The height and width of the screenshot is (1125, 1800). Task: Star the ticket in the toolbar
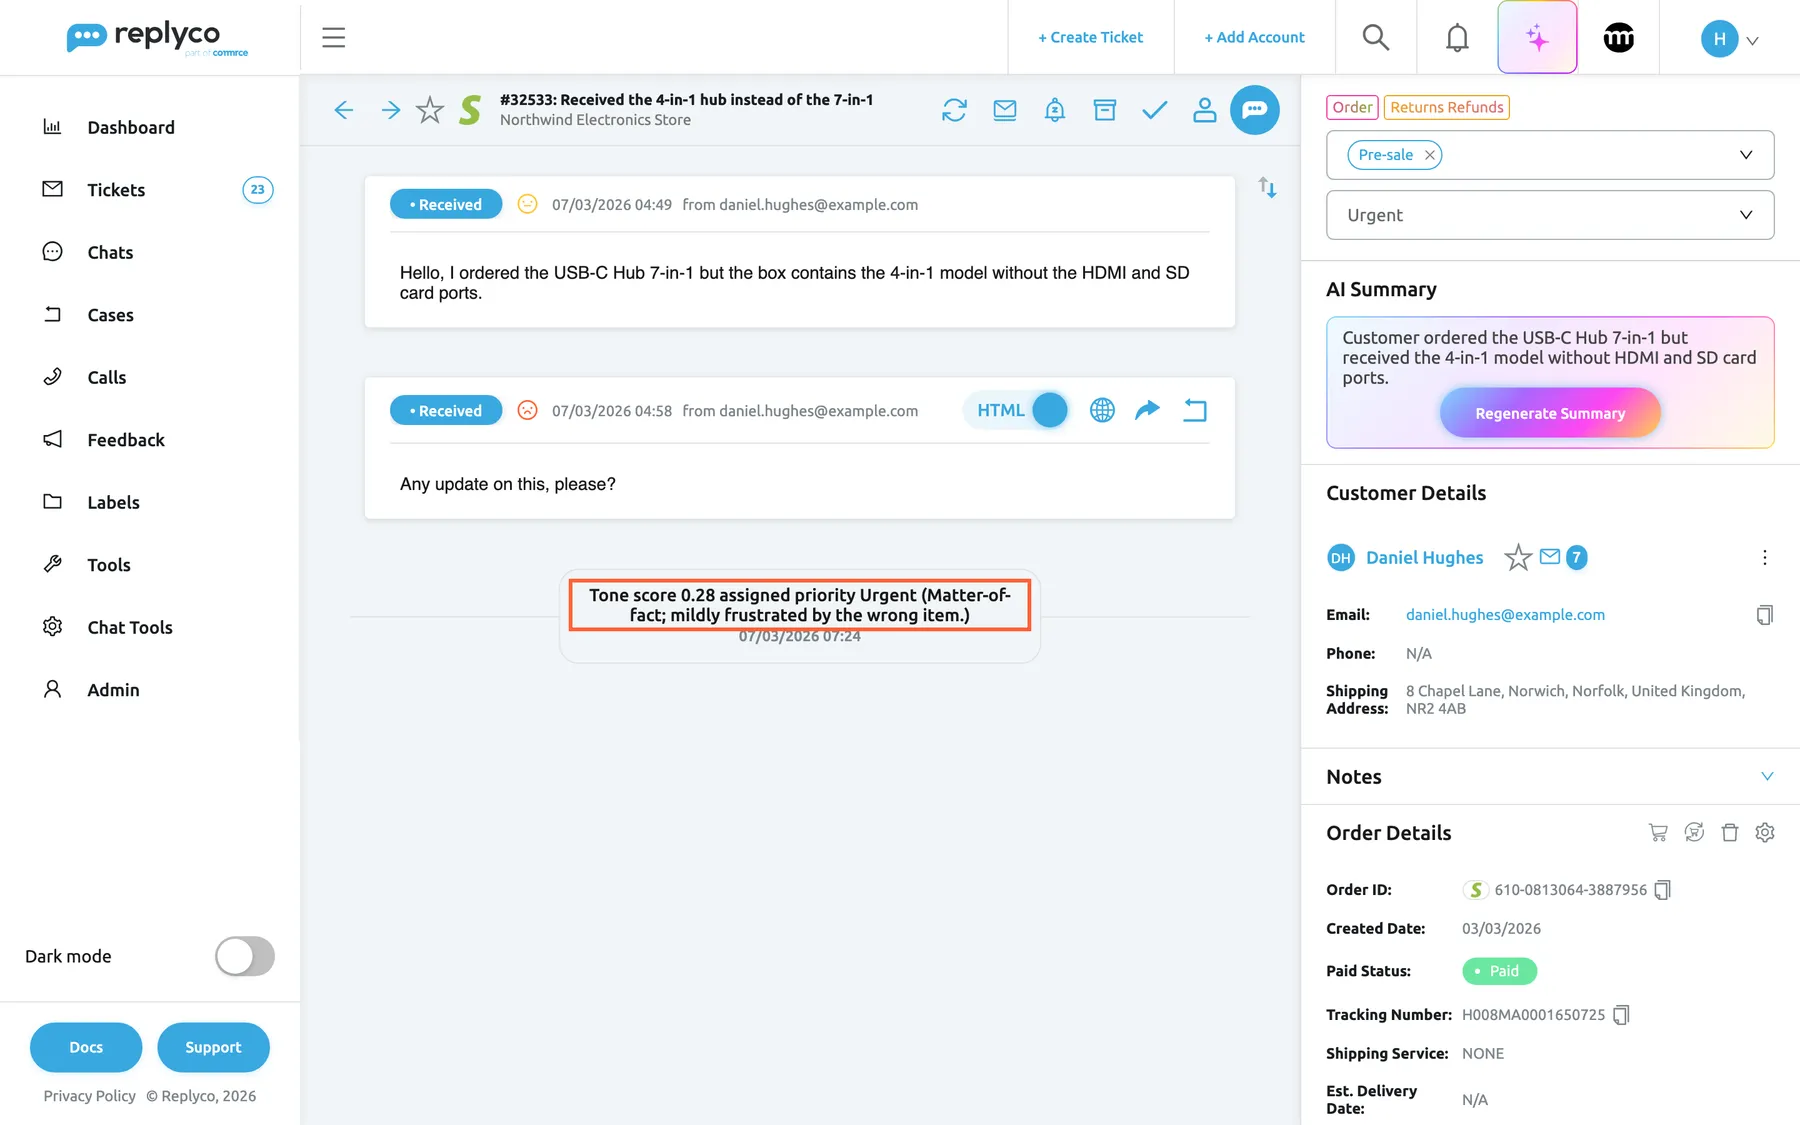click(430, 110)
